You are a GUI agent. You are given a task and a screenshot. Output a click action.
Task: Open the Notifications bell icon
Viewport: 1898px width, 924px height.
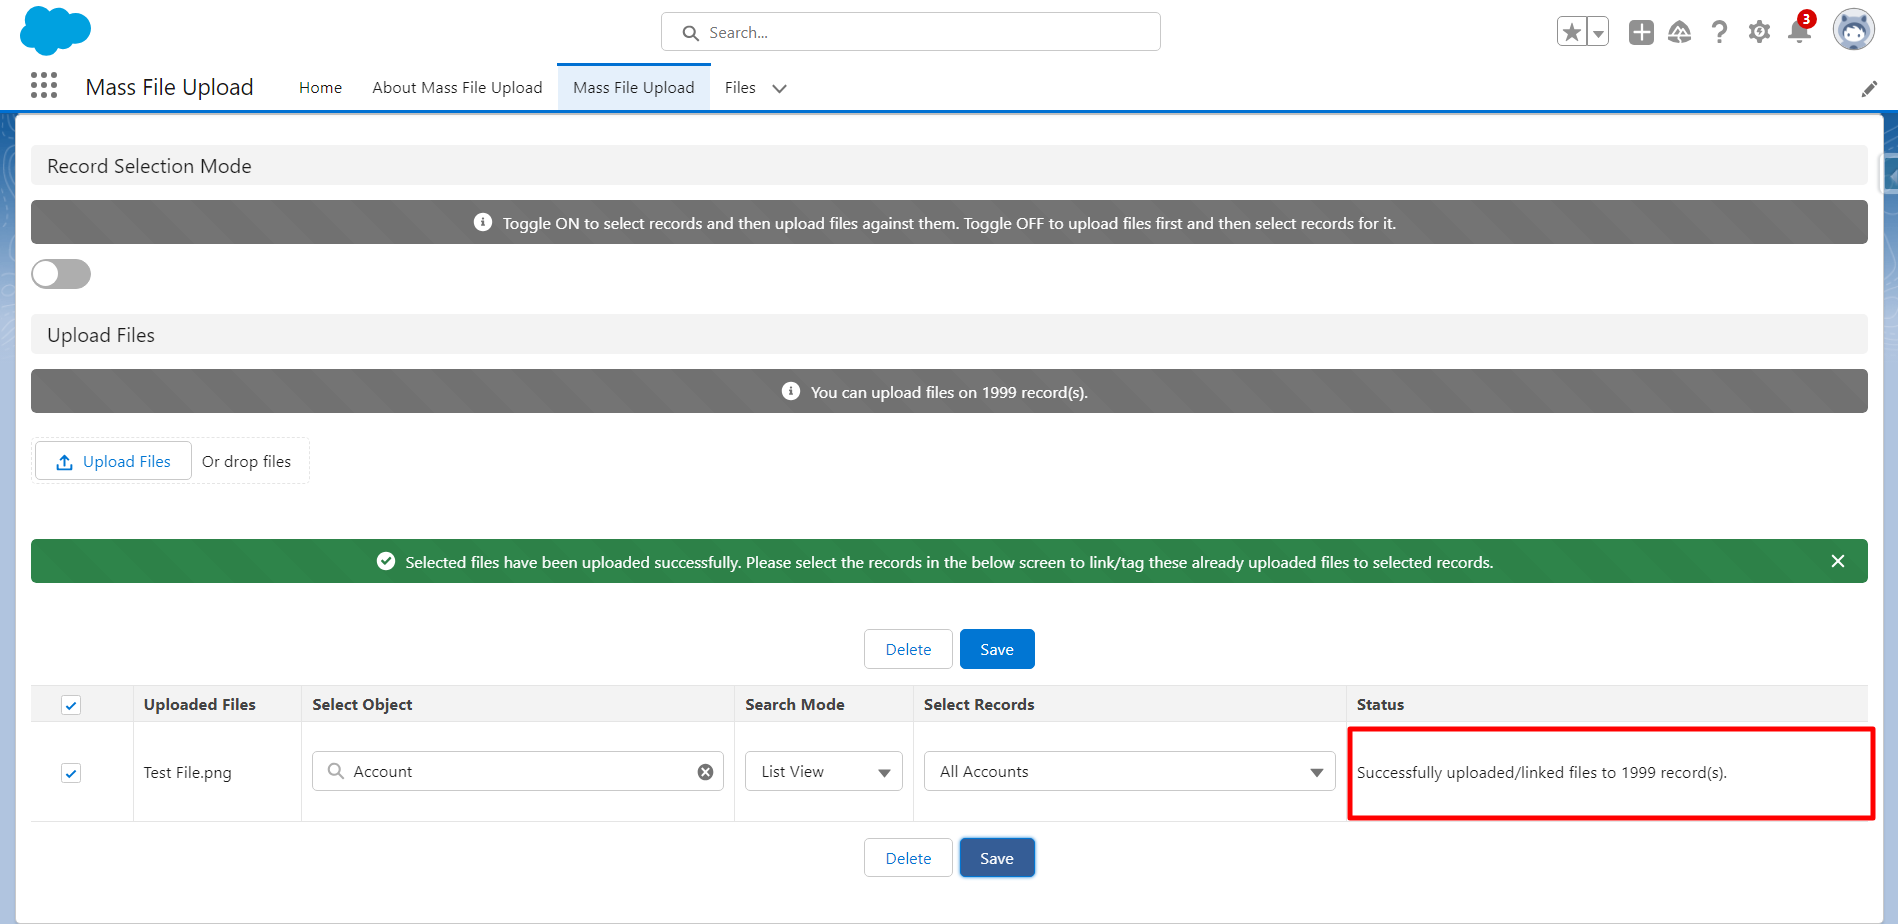coord(1800,30)
